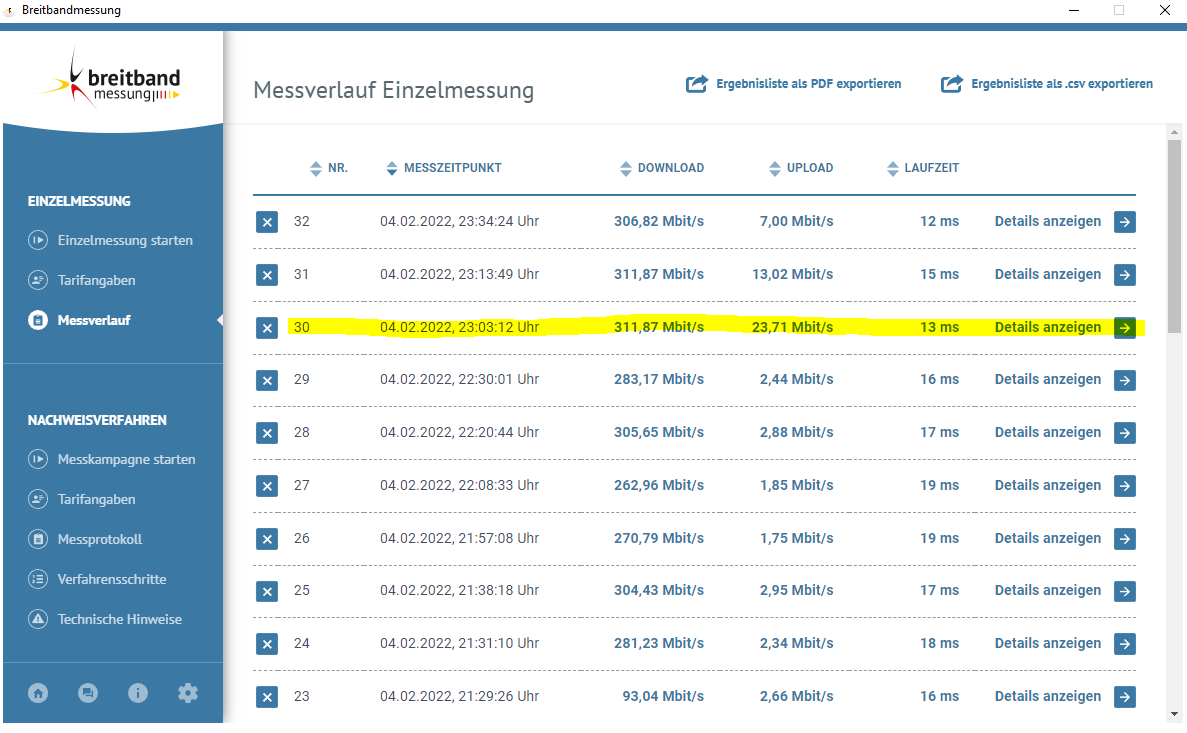Screen dimensions: 1187x733
Task: Click scrollbar down arrow
Action: [x=1174, y=713]
